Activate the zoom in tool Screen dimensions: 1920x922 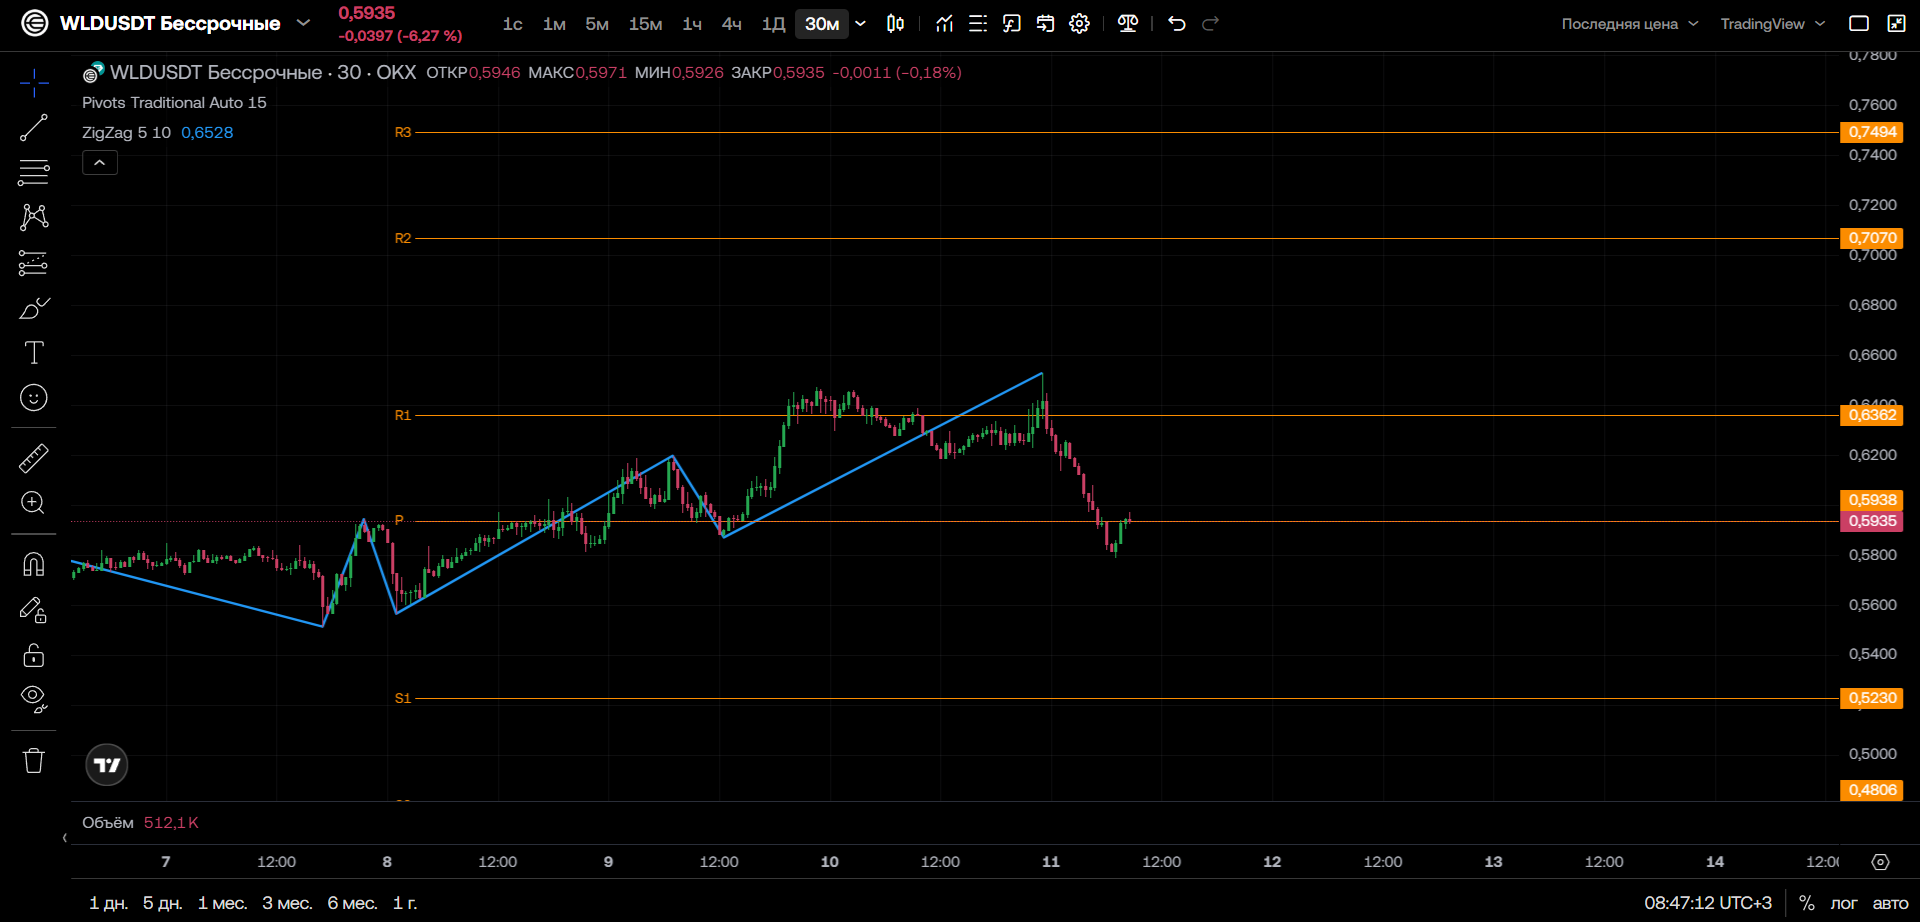pyautogui.click(x=34, y=503)
